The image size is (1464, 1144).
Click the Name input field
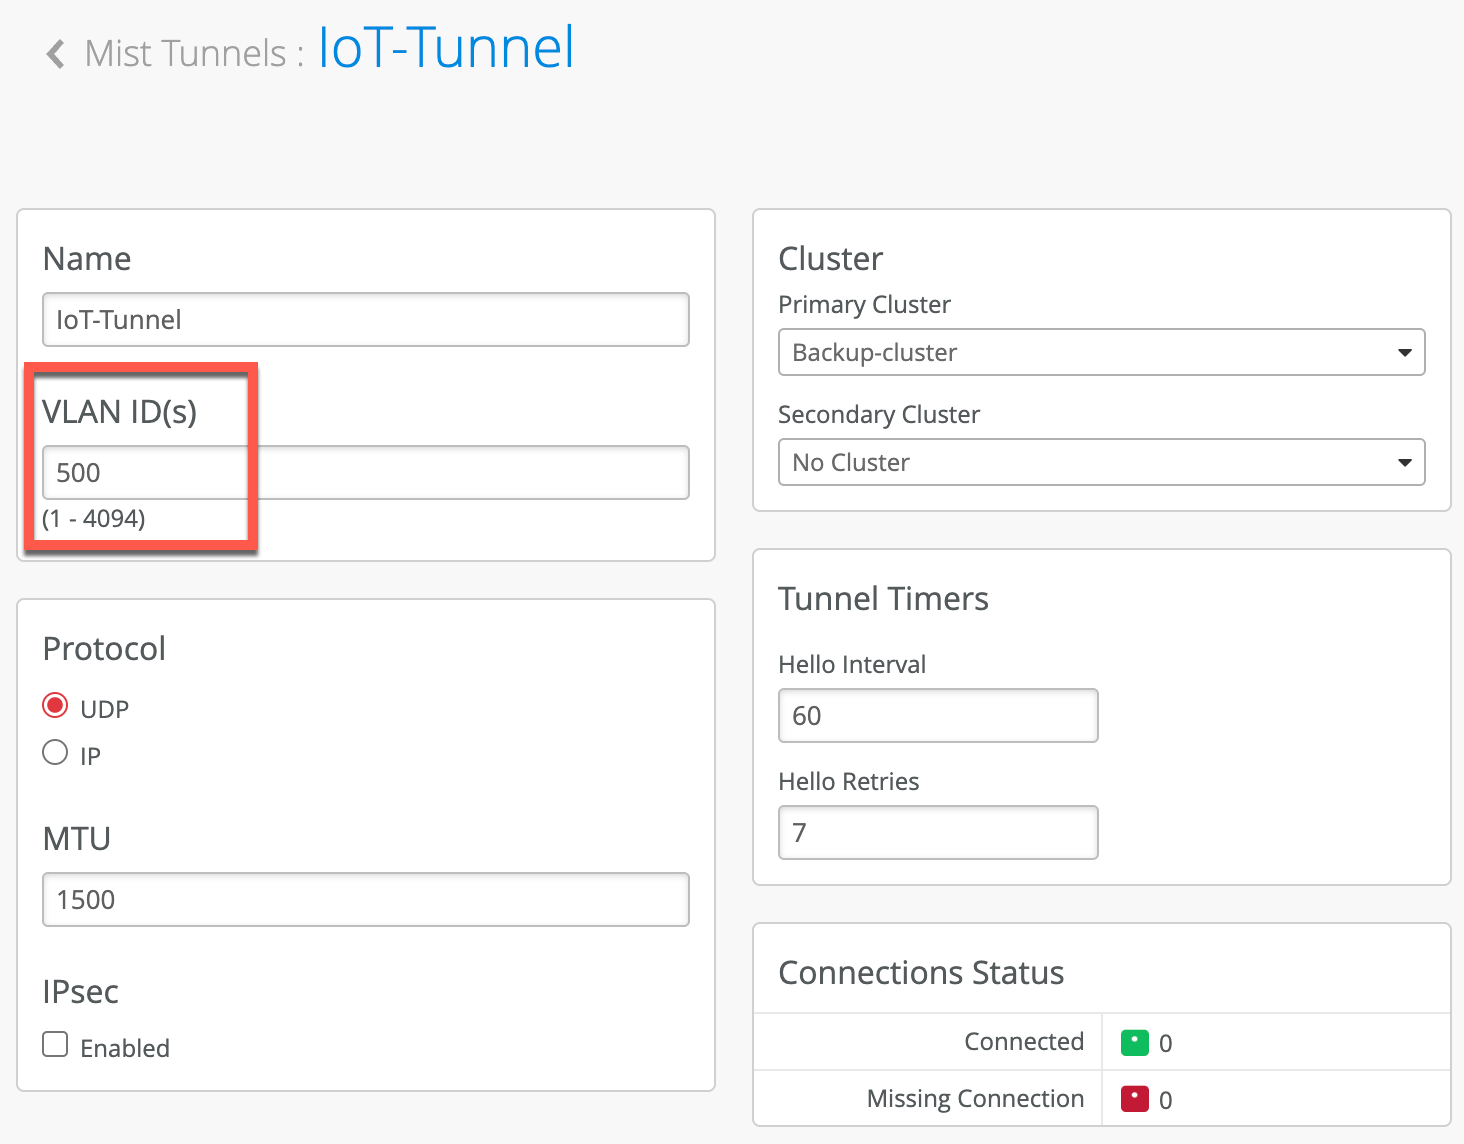(365, 320)
